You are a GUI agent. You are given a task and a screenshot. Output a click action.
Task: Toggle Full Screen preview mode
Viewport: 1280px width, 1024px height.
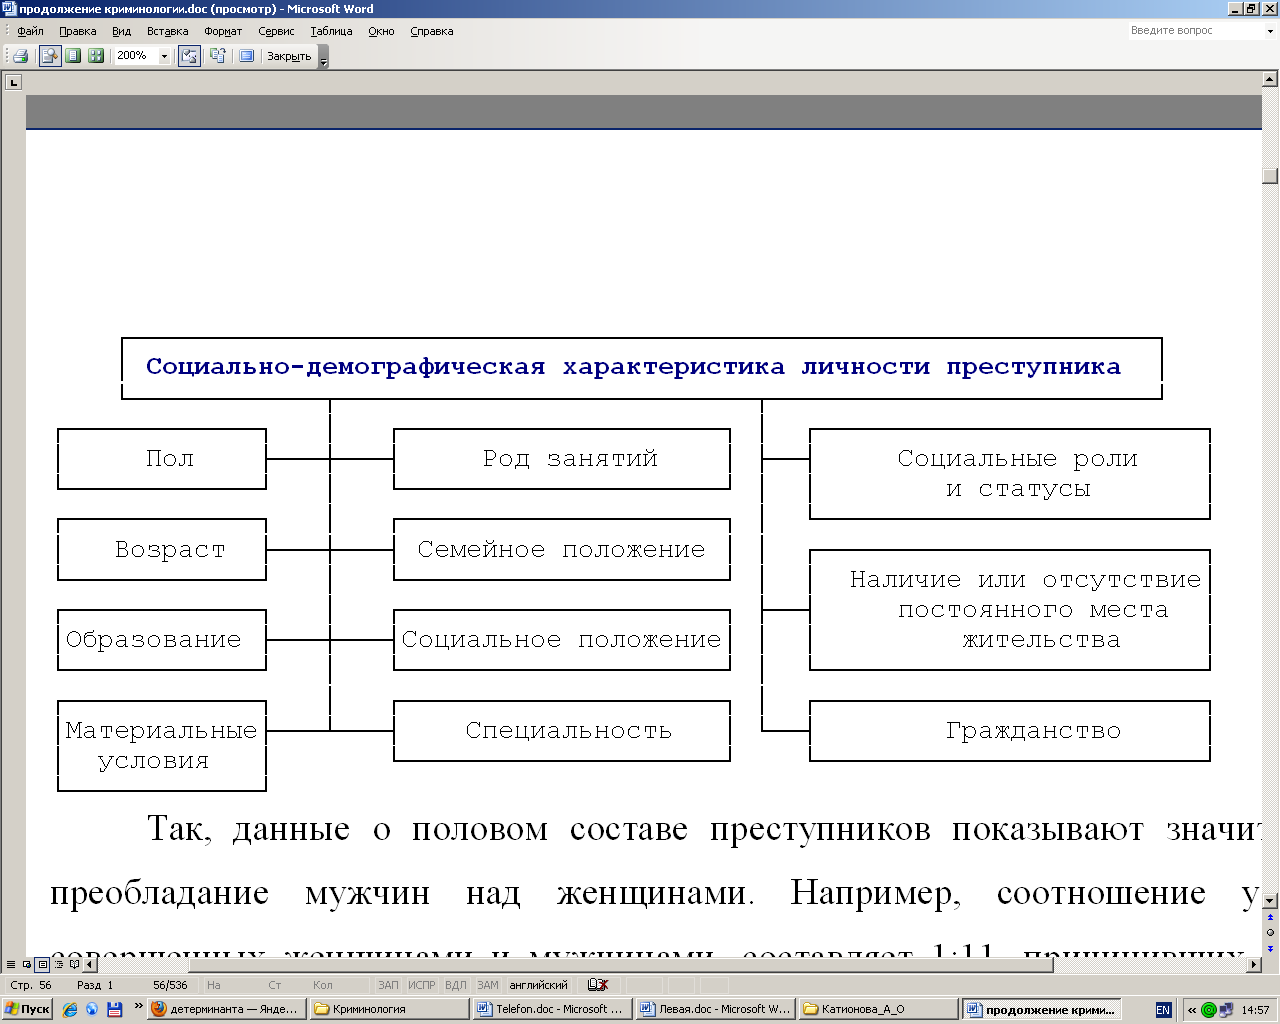246,56
